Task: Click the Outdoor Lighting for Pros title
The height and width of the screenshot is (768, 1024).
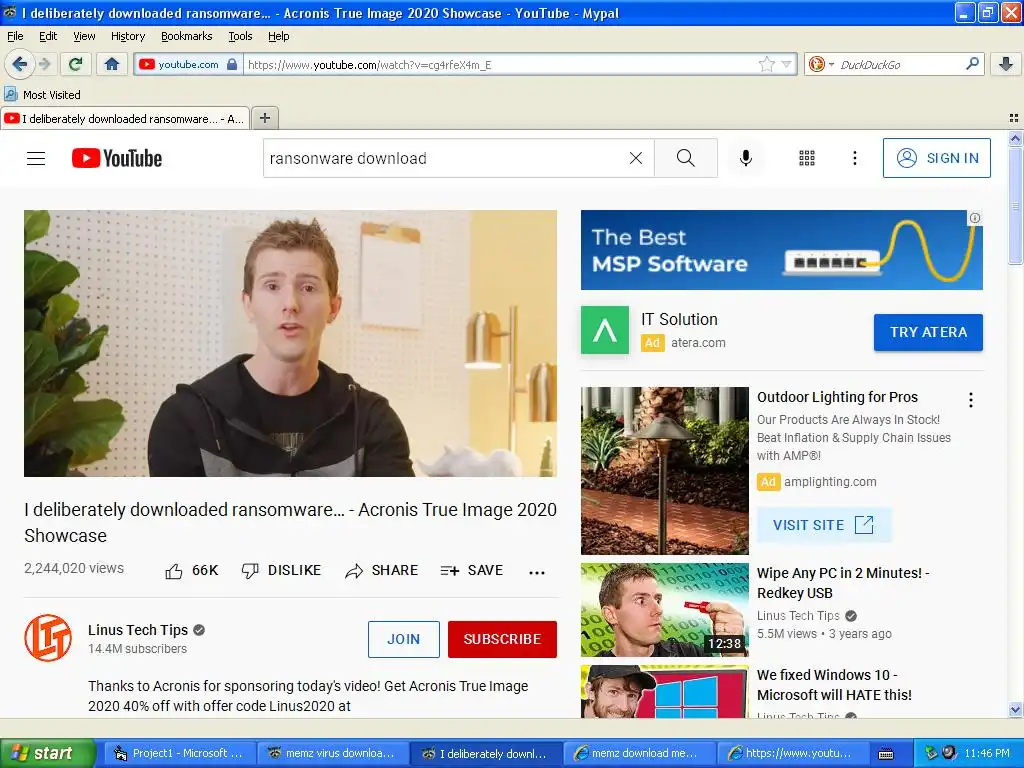Action: click(837, 397)
